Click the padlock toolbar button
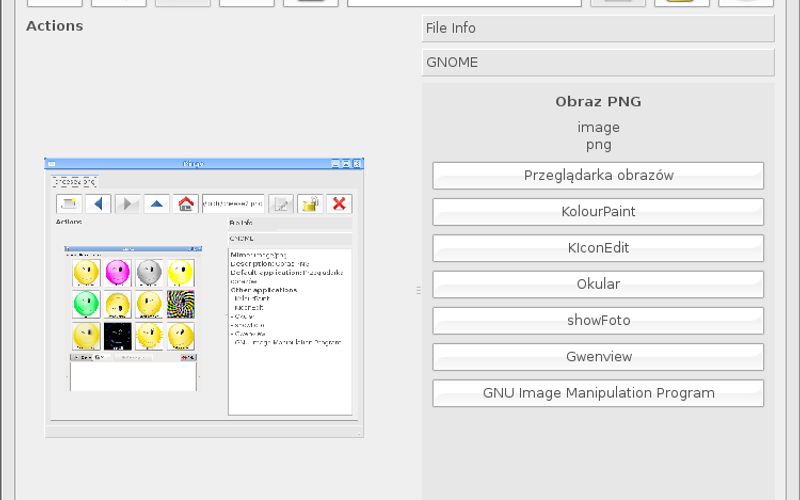Image resolution: width=800 pixels, height=500 pixels. 682,3
